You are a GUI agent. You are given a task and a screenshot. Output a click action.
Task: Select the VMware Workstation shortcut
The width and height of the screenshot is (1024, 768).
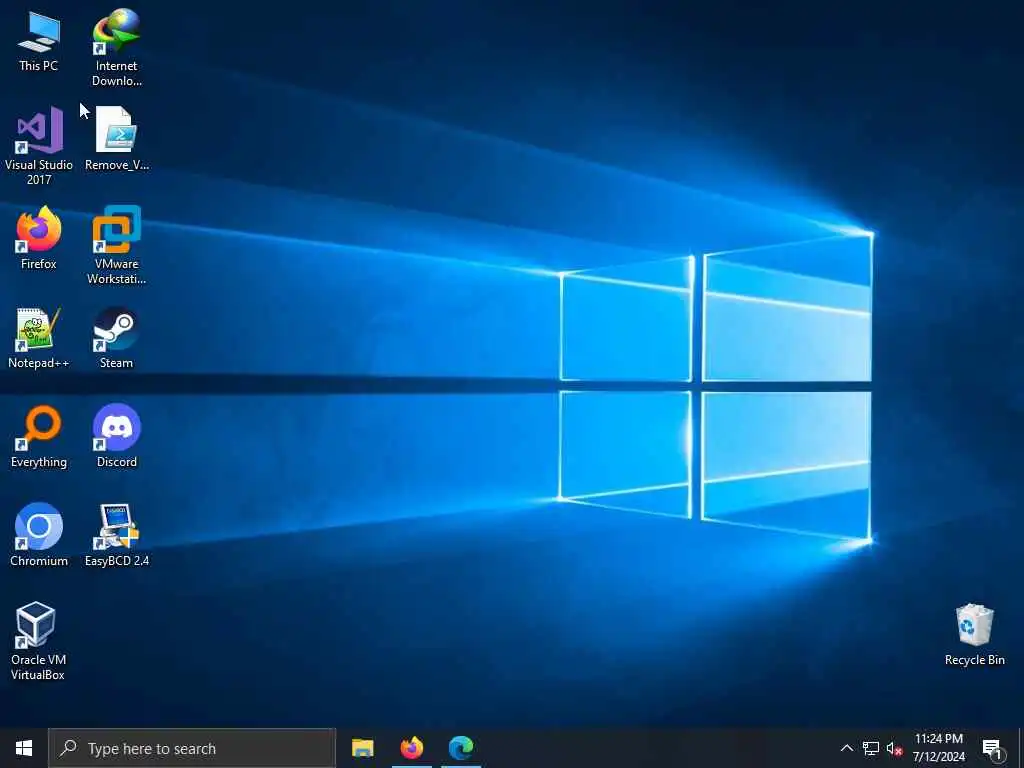pos(116,246)
